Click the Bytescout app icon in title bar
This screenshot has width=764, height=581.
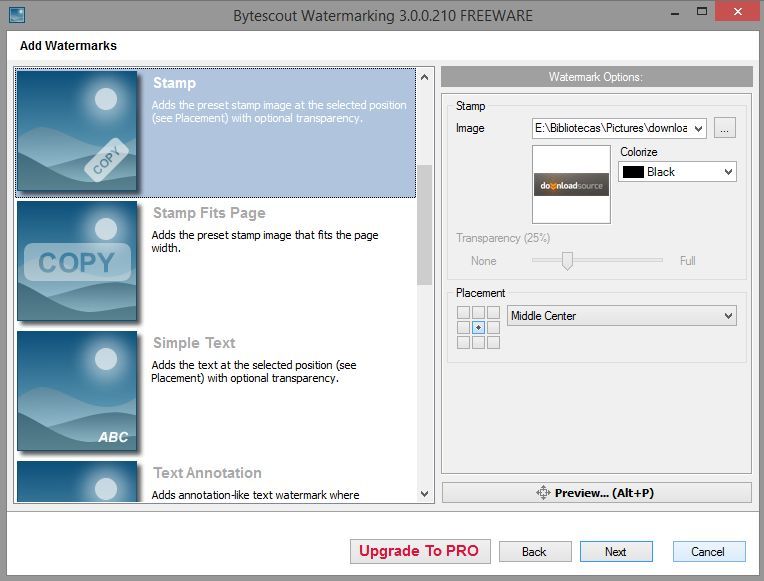[17, 15]
